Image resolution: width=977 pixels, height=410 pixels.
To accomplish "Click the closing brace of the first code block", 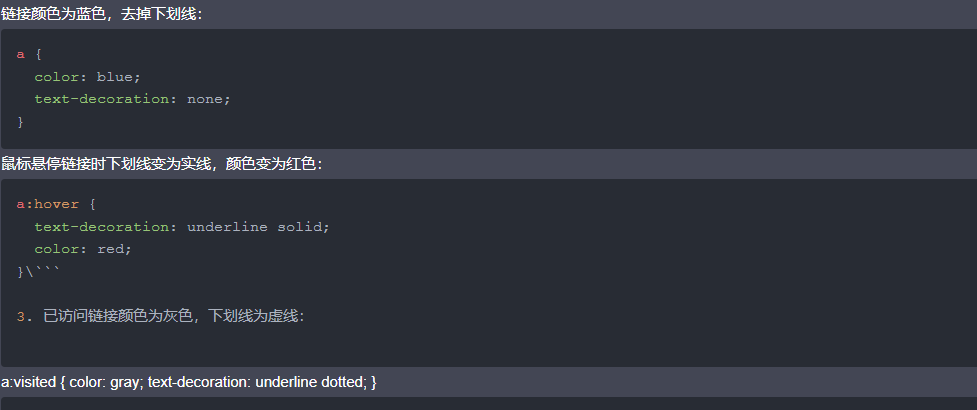I will point(21,122).
